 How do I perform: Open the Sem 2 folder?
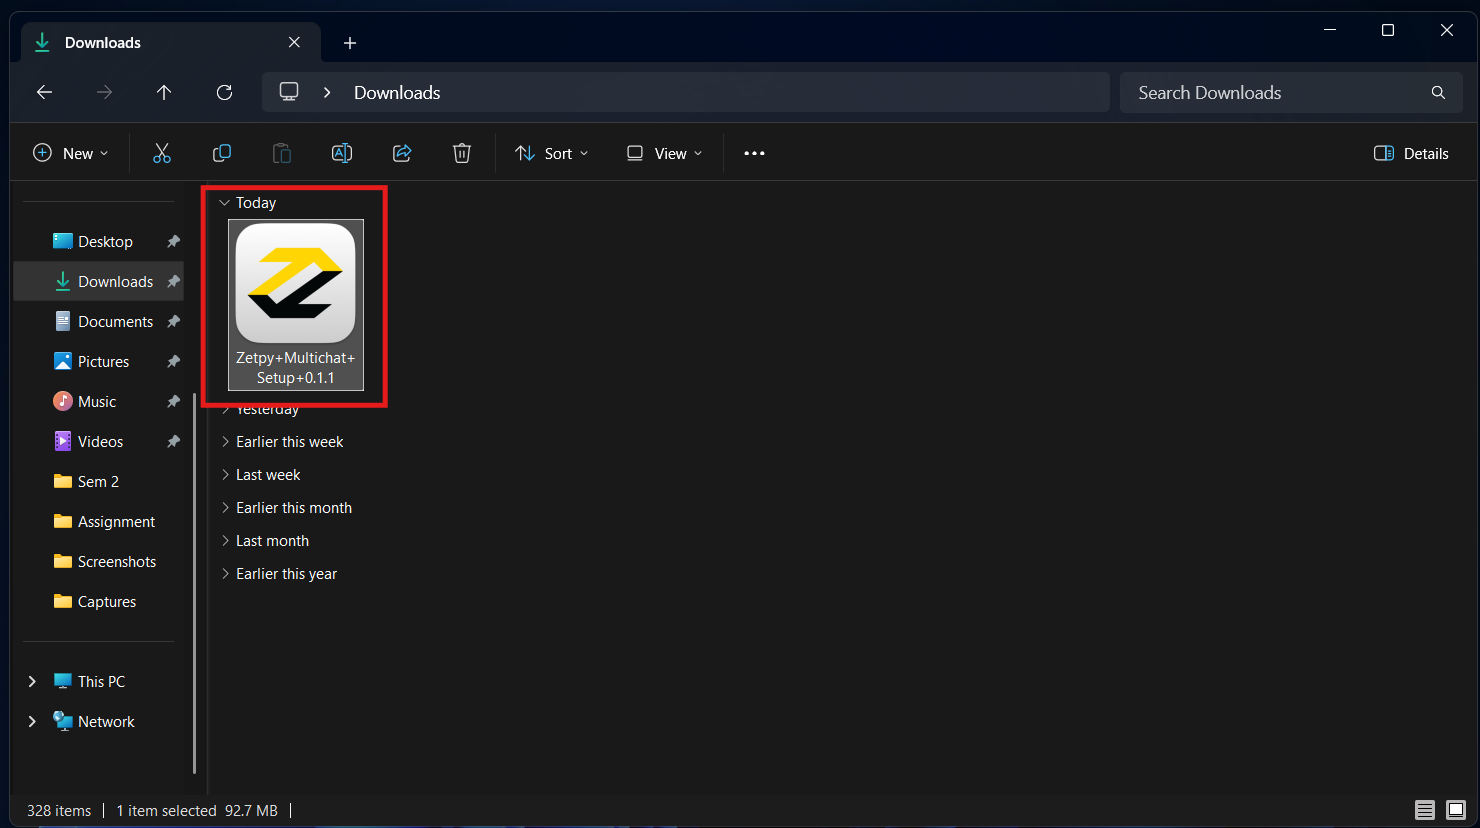click(x=98, y=481)
